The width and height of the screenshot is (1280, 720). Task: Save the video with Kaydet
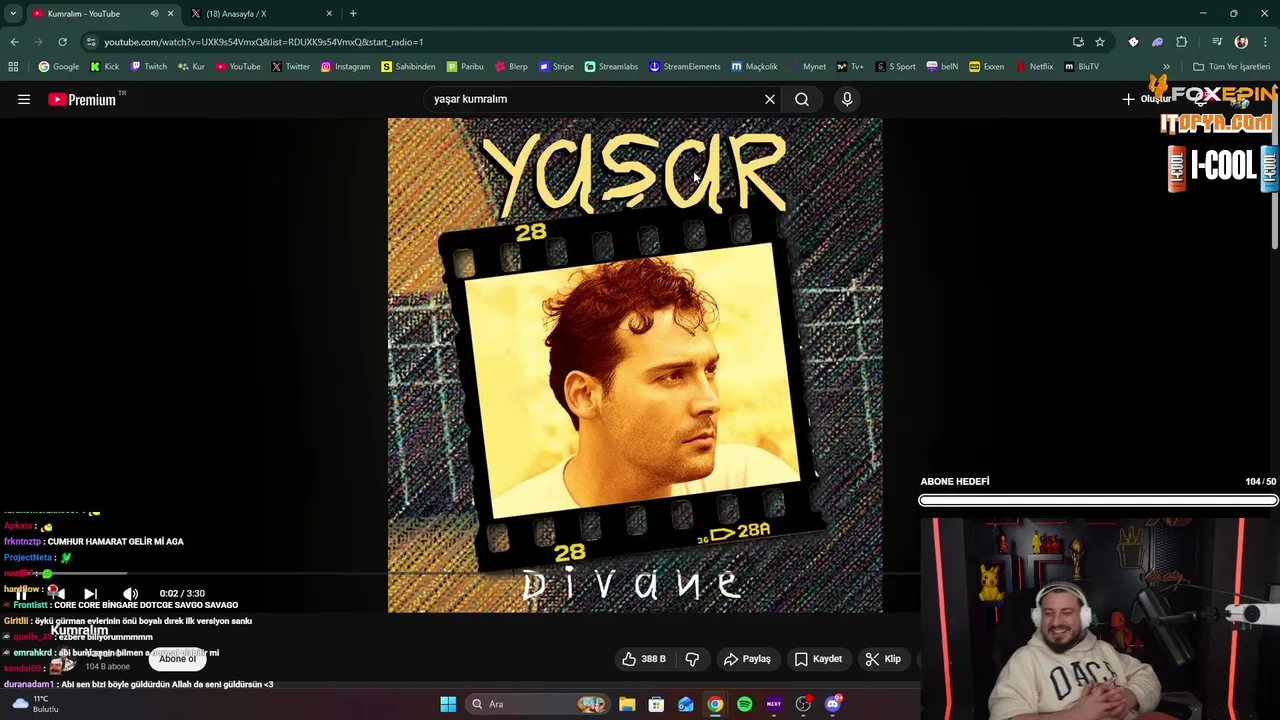(x=818, y=659)
